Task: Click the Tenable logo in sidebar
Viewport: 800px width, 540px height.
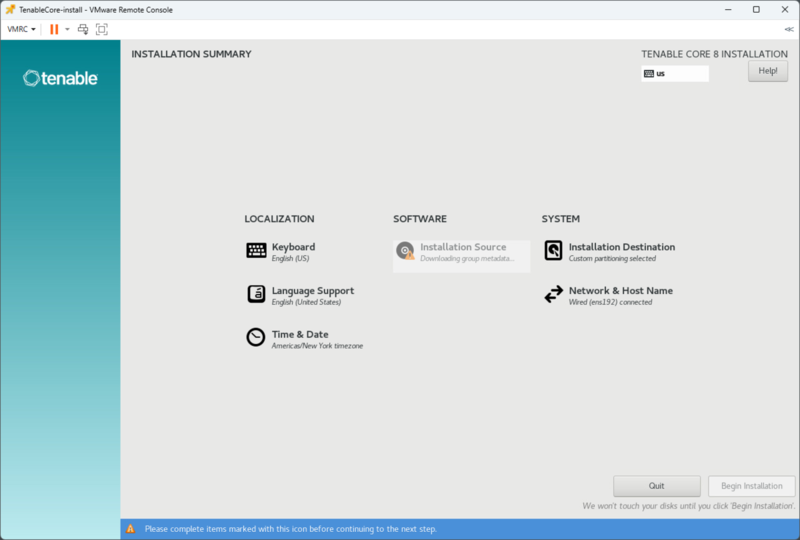Action: point(60,78)
